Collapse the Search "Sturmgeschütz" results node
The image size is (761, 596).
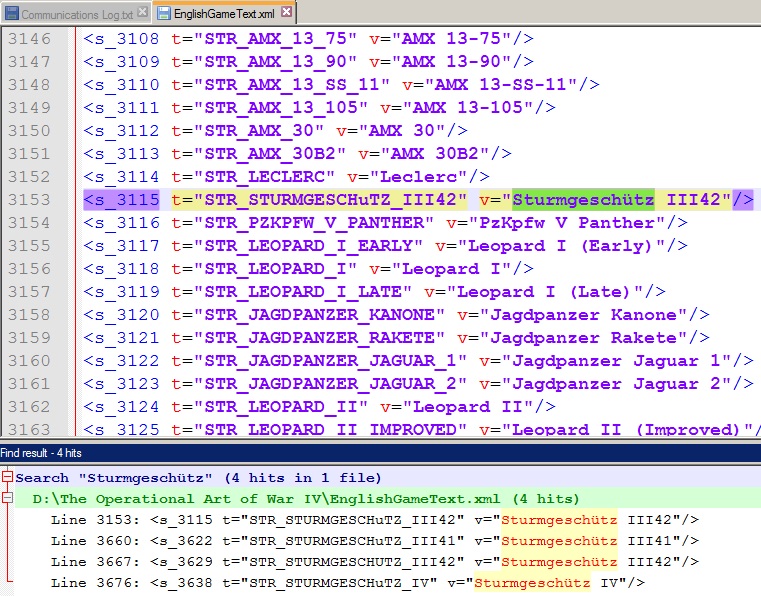(x=7, y=477)
